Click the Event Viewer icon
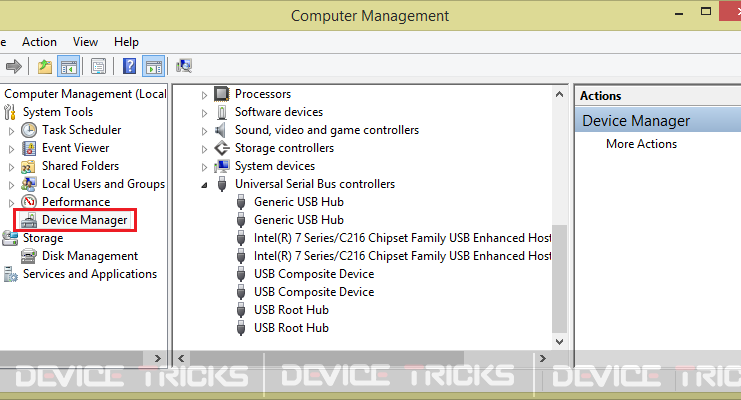 click(29, 148)
